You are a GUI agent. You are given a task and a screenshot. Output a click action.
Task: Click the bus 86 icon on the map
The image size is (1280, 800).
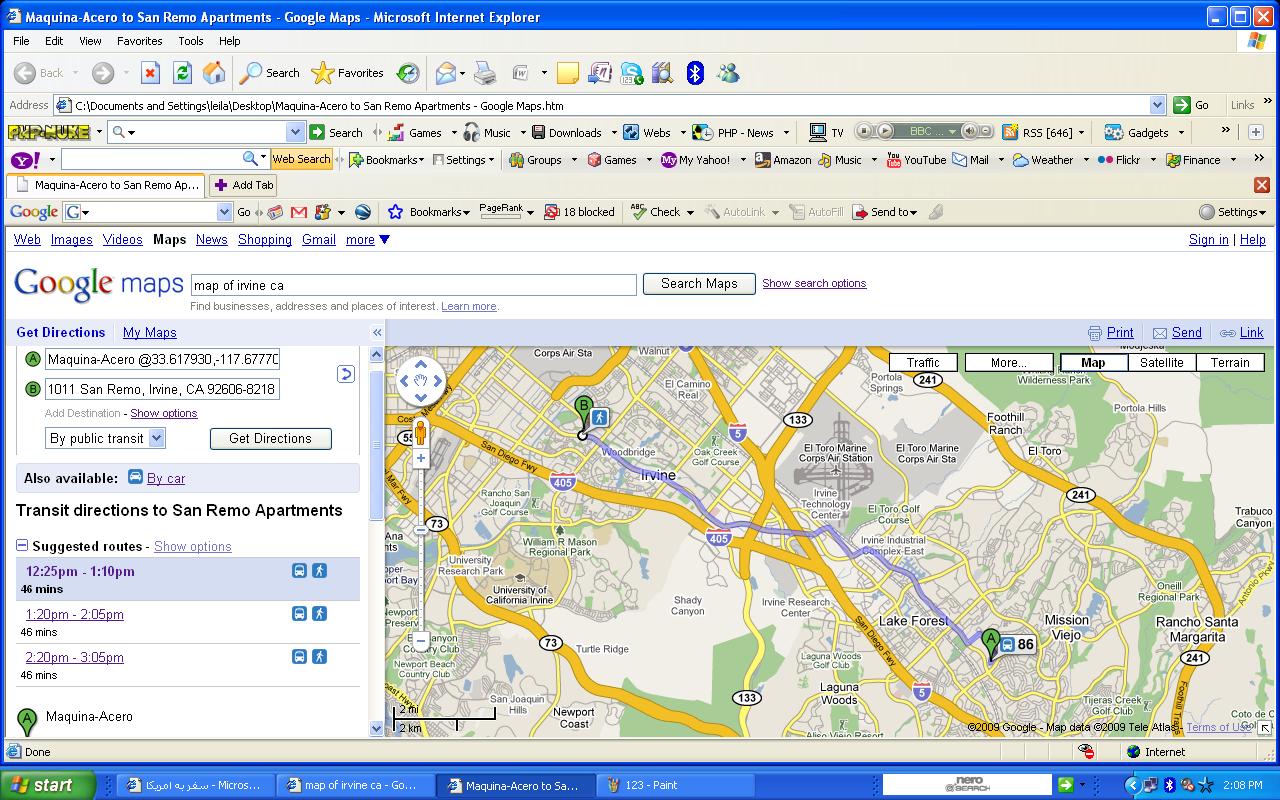(x=1017, y=645)
